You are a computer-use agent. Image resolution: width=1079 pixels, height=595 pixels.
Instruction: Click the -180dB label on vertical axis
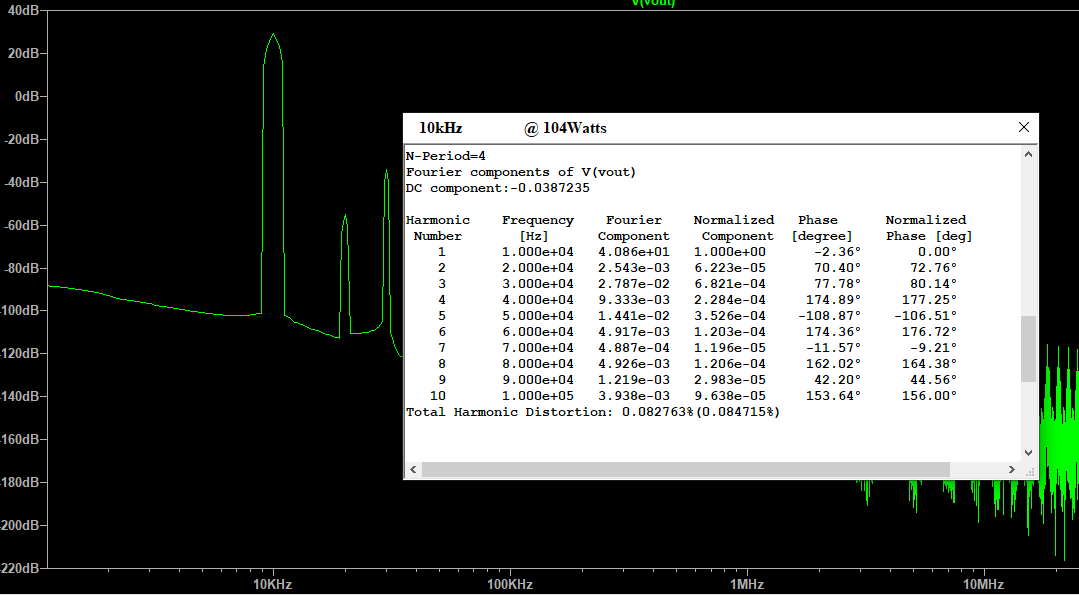tap(17, 482)
